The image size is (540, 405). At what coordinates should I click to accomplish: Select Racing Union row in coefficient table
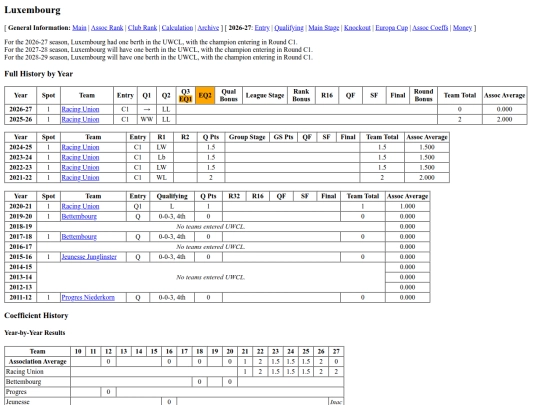174,372
